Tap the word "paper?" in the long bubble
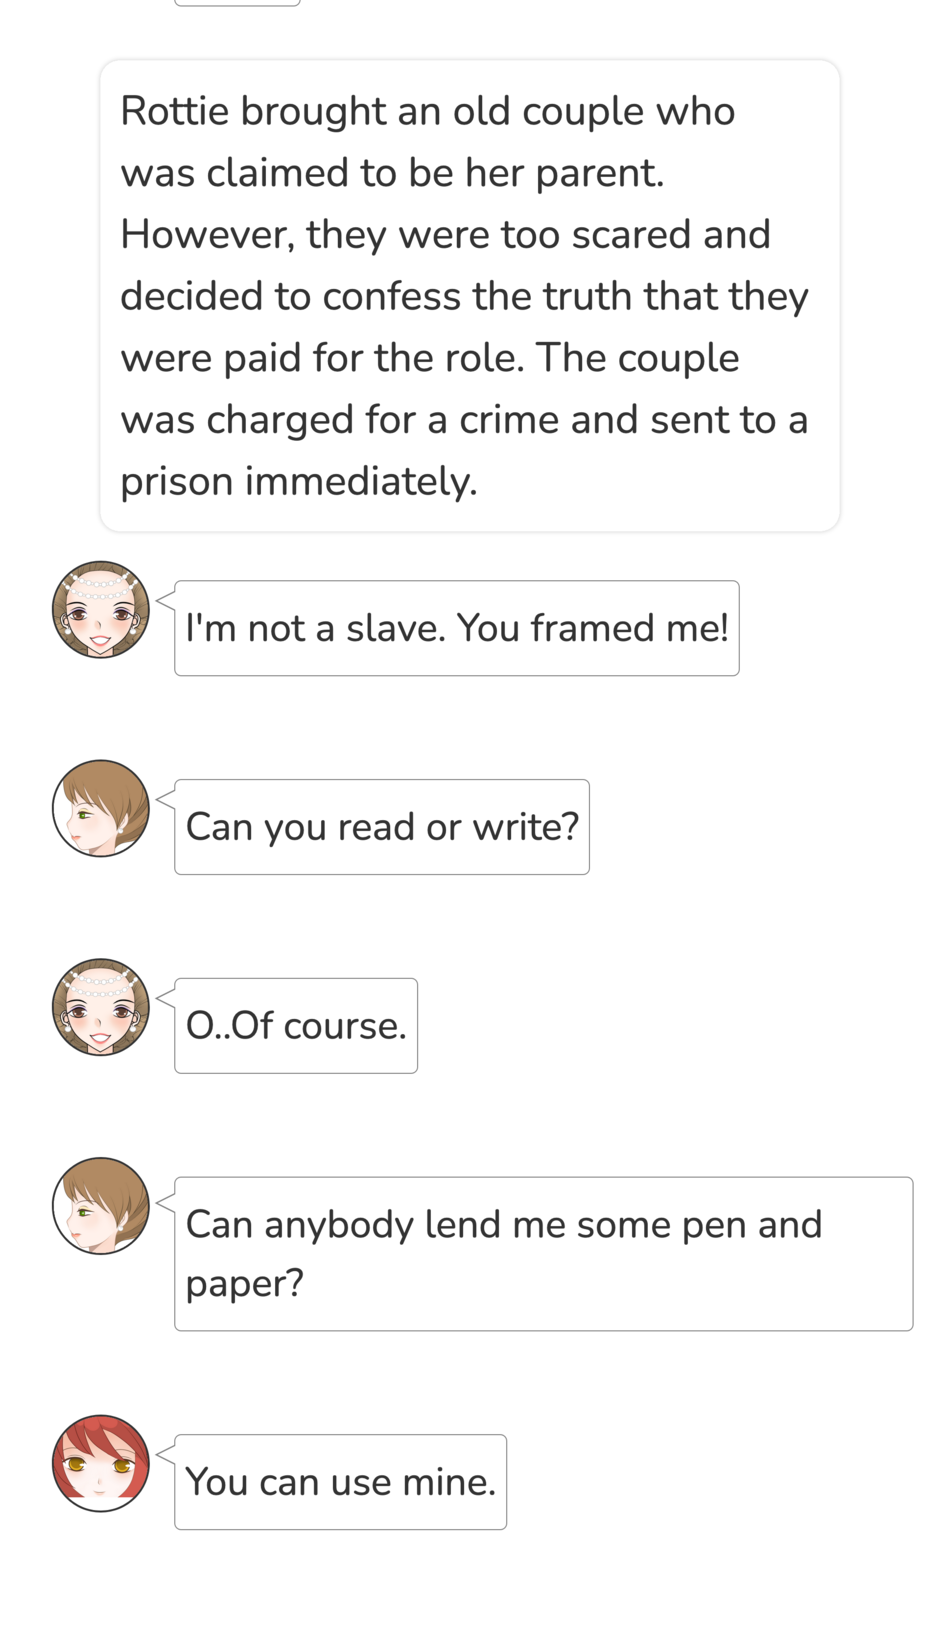 (244, 1284)
